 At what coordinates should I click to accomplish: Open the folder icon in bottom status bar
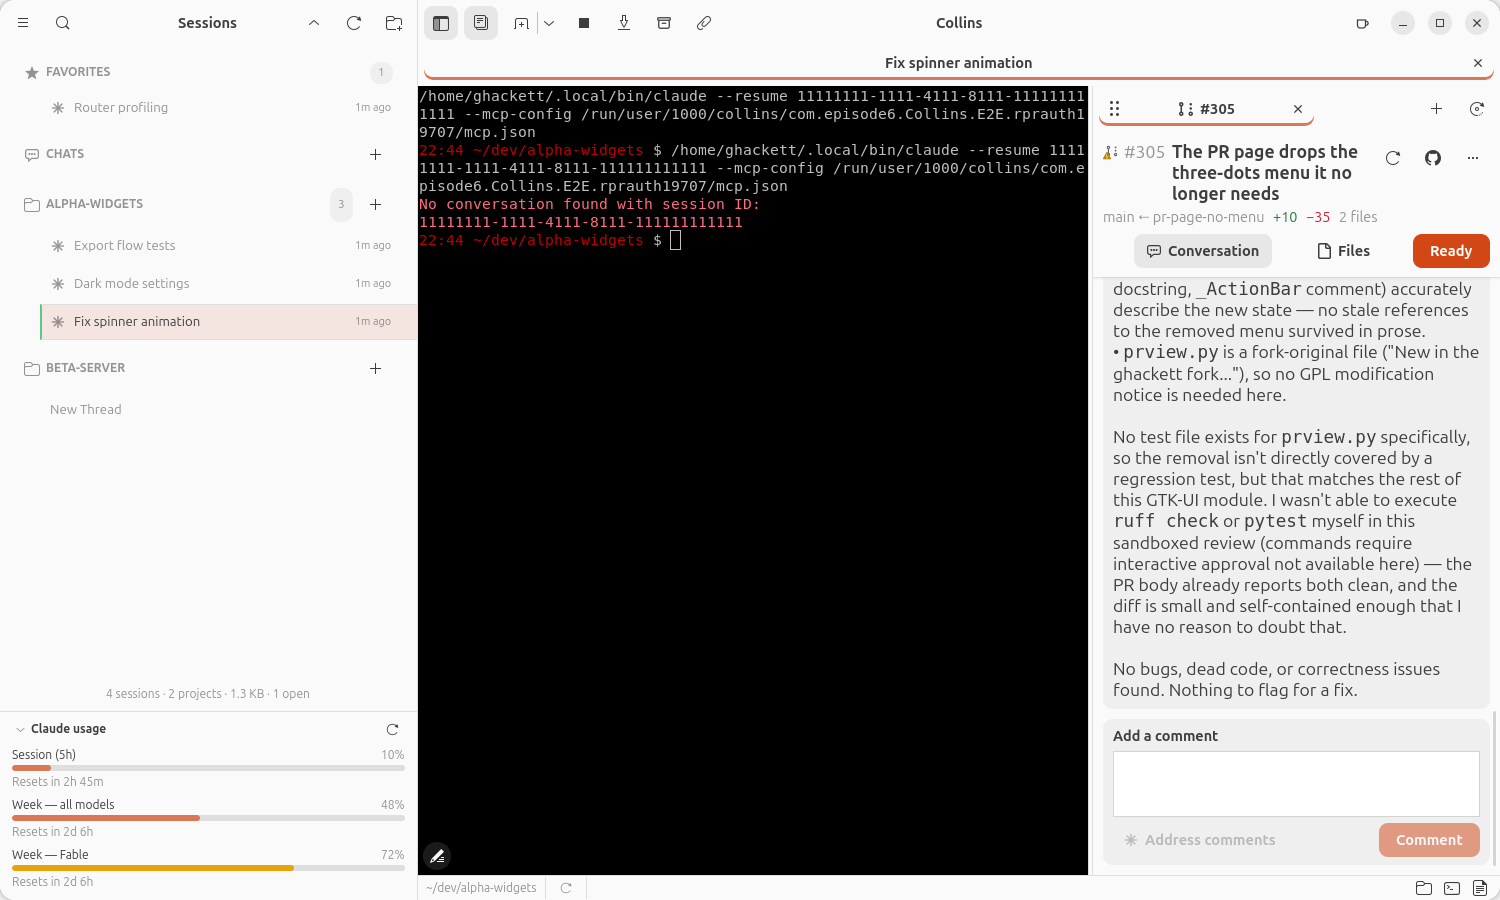tap(1424, 888)
